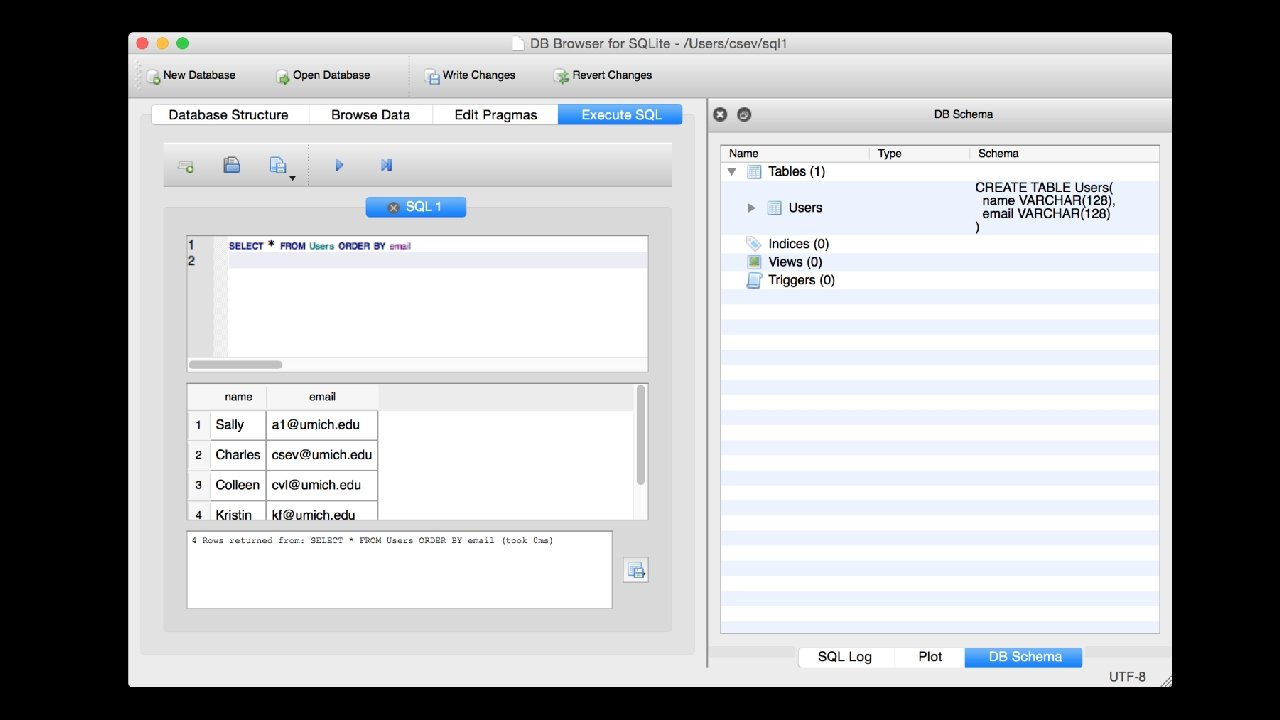This screenshot has width=1280, height=720.
Task: Click the DB Schema panel float icon
Action: pyautogui.click(x=744, y=115)
